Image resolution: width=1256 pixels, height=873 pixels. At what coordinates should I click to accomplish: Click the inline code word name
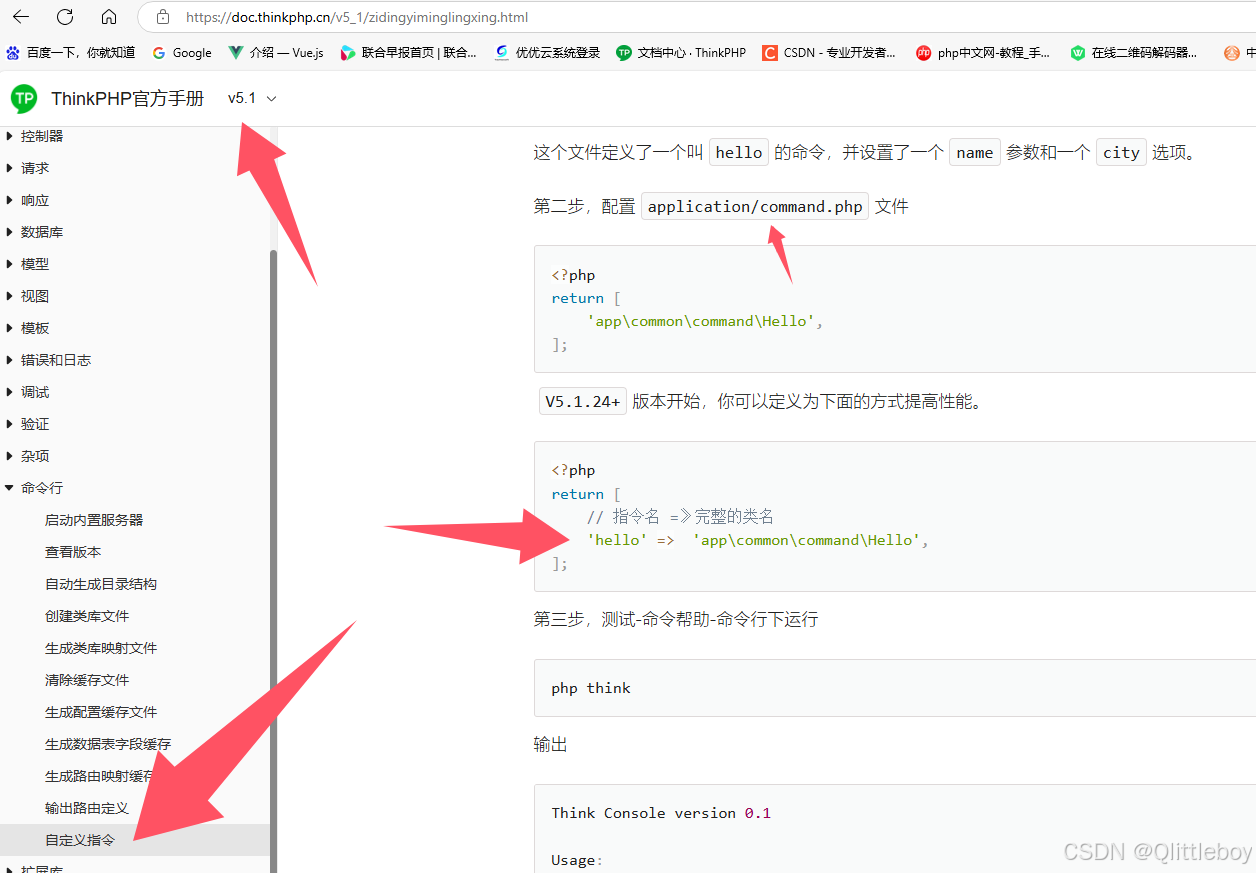pos(974,152)
